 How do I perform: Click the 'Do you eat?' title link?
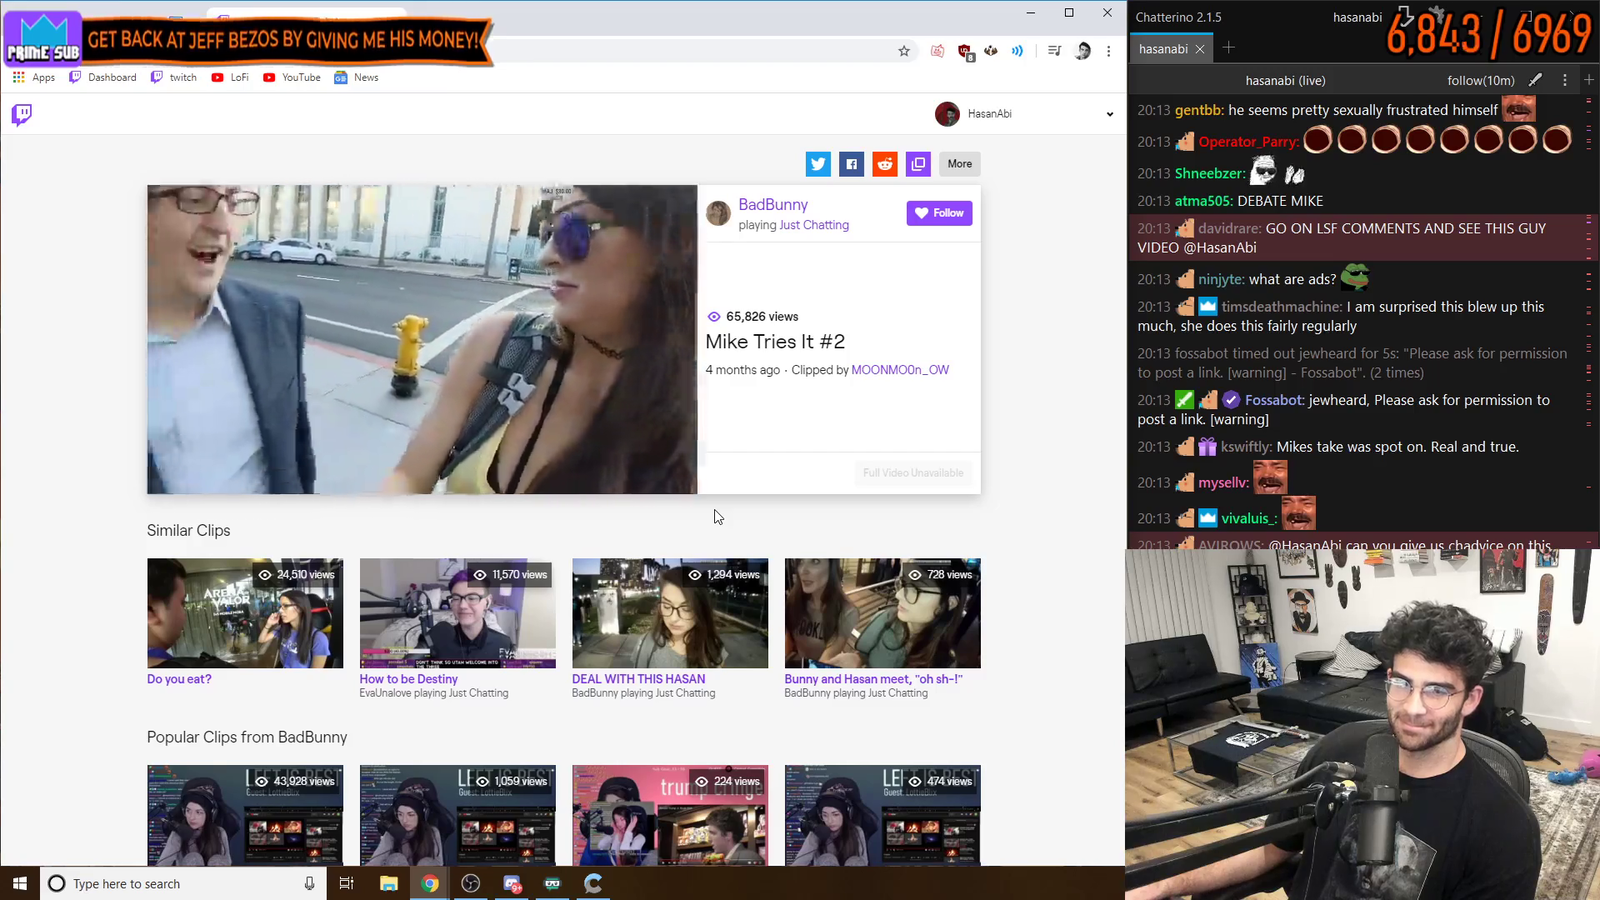point(179,679)
